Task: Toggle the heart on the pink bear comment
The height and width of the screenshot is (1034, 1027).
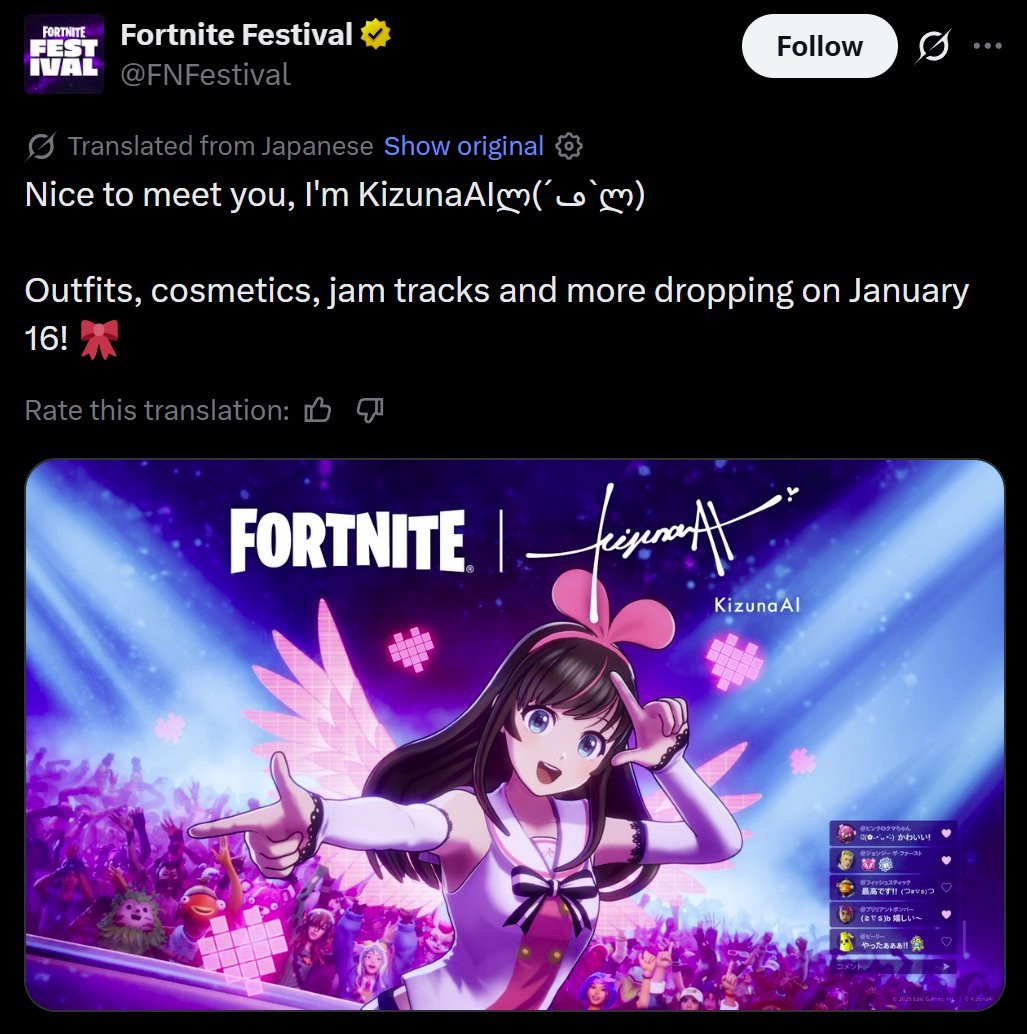Action: 946,833
